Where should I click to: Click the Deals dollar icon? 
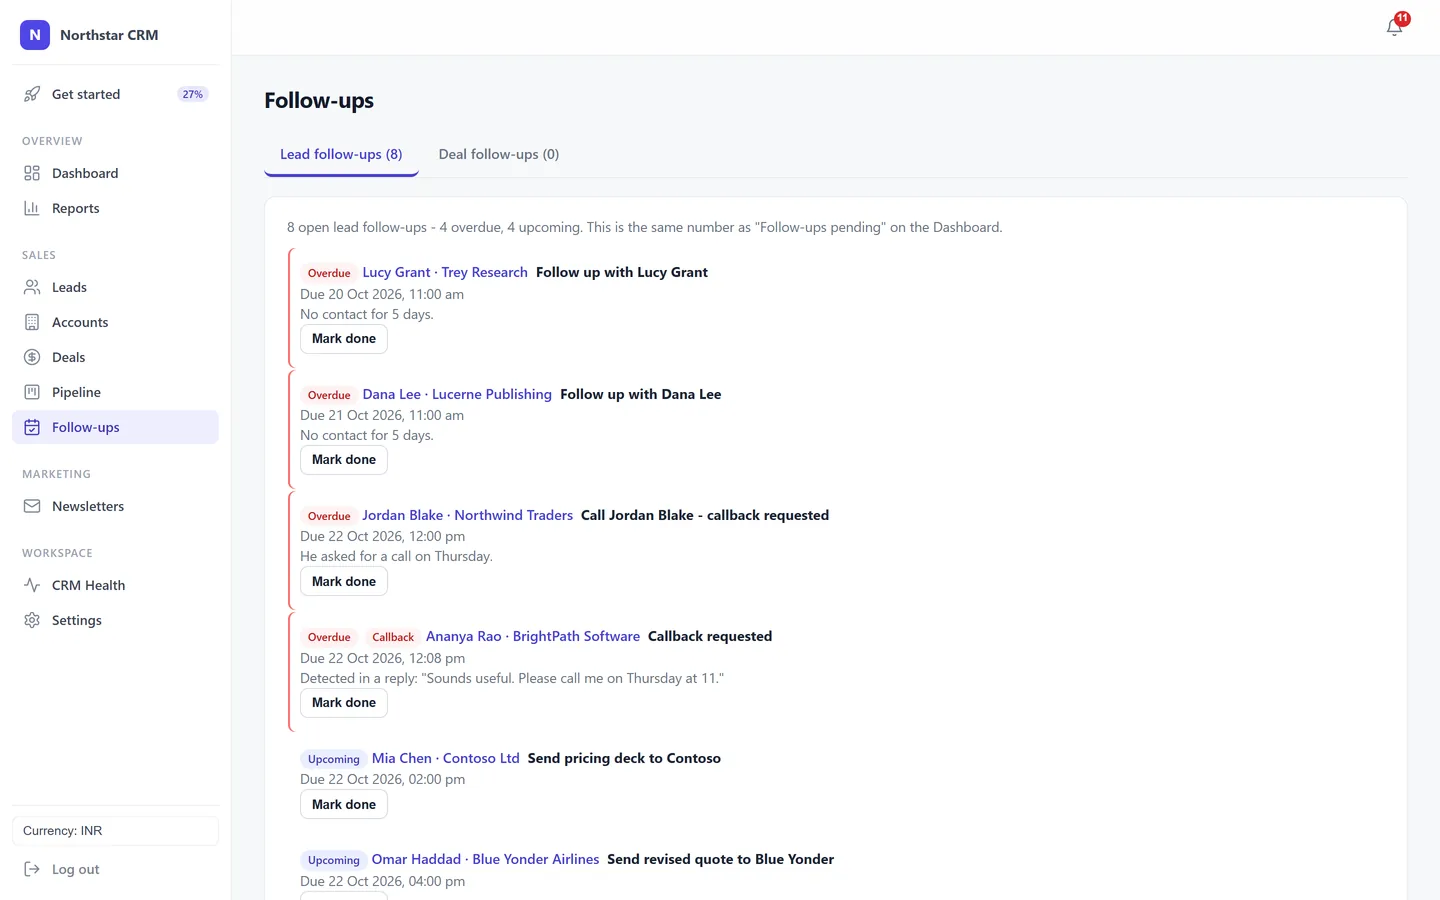32,357
